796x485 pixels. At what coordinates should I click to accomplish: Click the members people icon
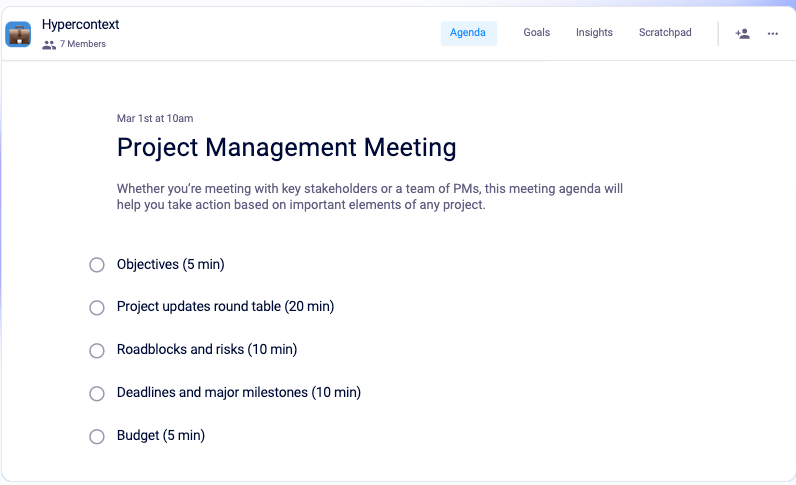[x=49, y=44]
